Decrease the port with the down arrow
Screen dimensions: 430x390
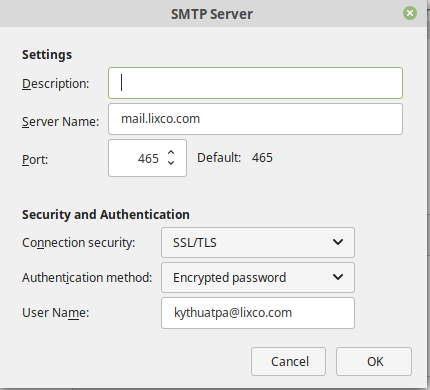tap(171, 163)
